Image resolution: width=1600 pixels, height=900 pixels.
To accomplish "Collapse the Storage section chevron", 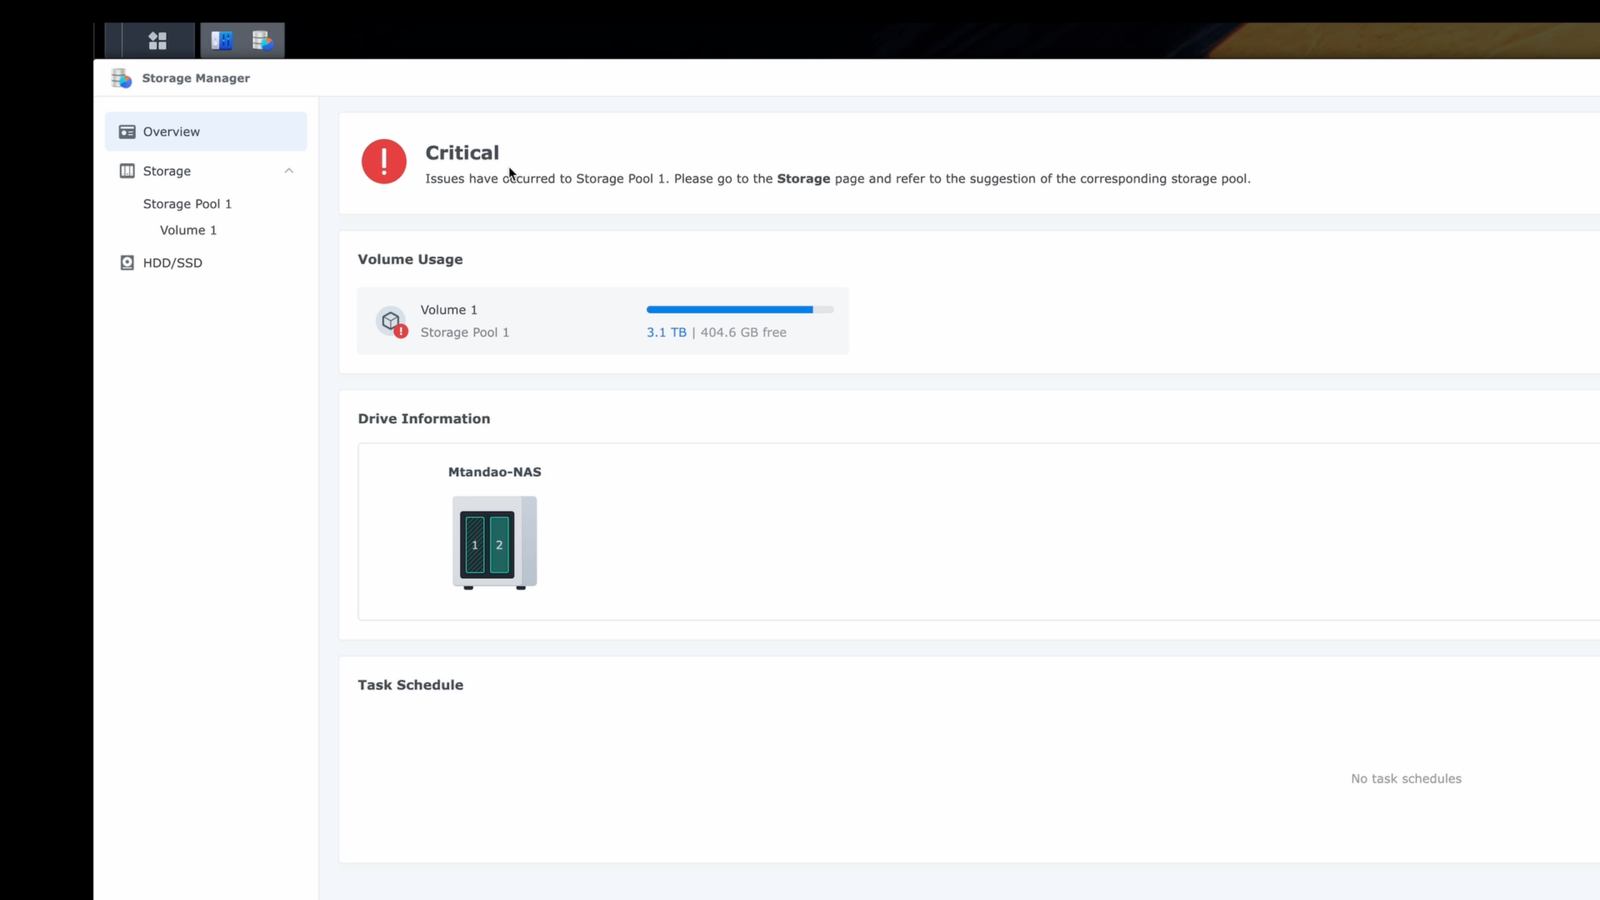I will pyautogui.click(x=289, y=170).
